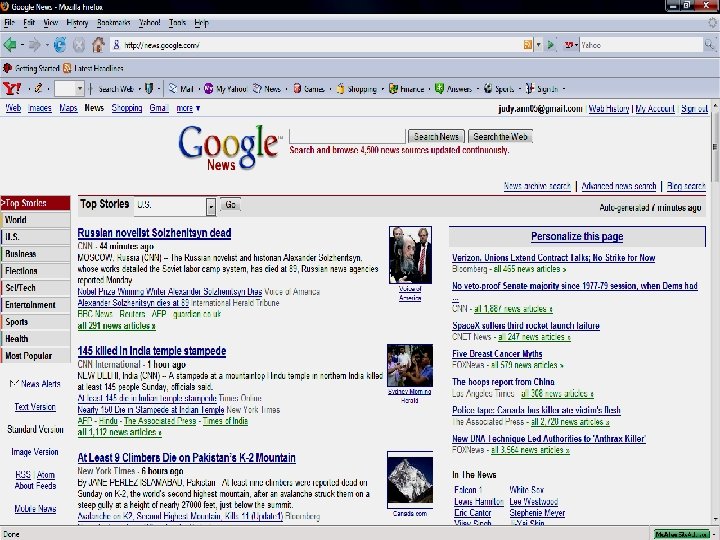Click the Google News search input field
Image resolution: width=720 pixels, height=540 pixels.
[x=348, y=137]
